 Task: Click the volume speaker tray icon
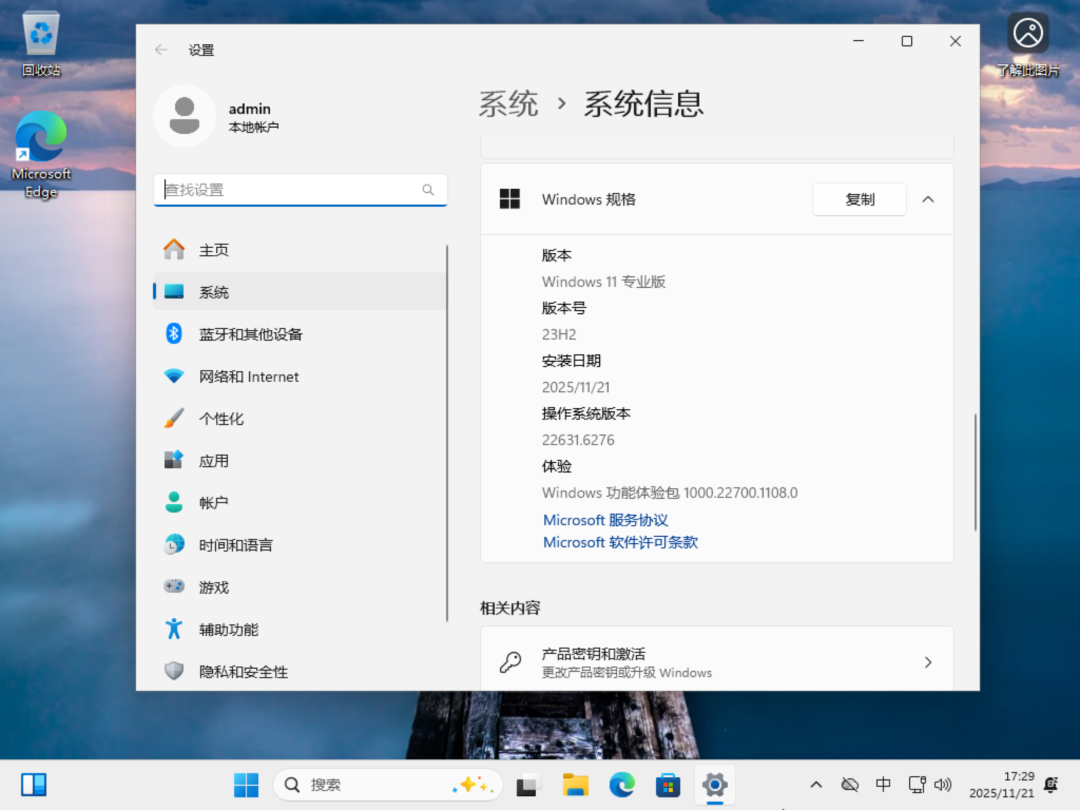coord(942,785)
